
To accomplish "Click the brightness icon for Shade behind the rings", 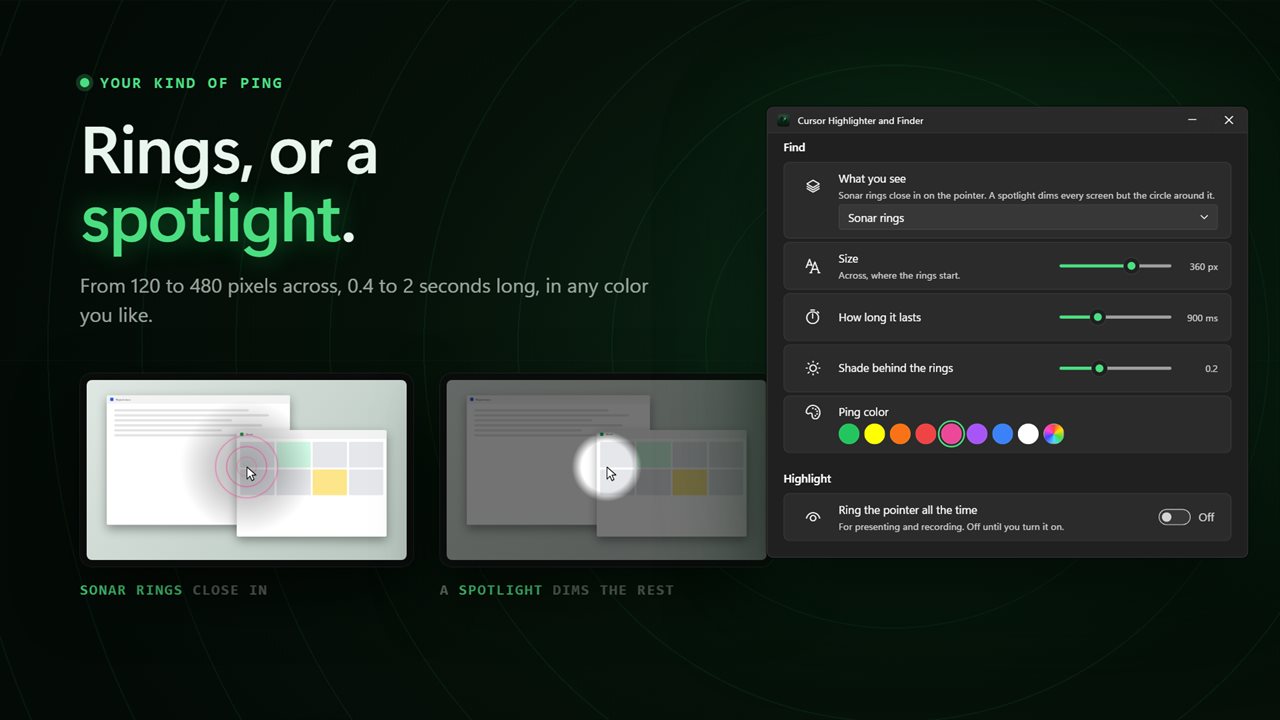I will click(x=813, y=368).
